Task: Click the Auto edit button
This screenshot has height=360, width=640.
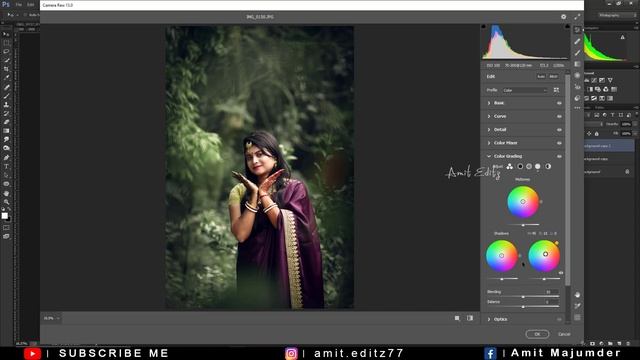Action: coord(541,76)
